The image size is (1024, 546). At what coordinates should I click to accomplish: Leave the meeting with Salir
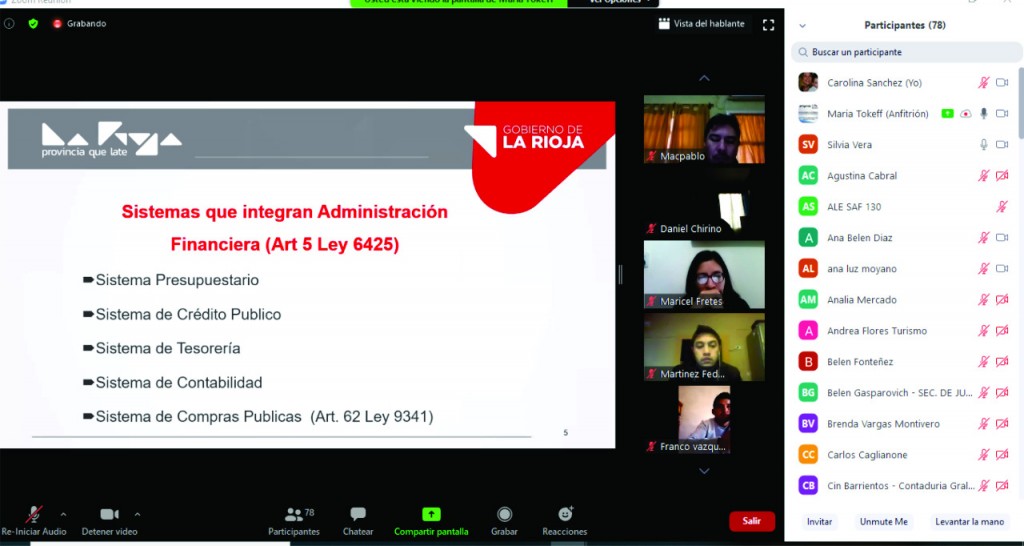coord(751,521)
